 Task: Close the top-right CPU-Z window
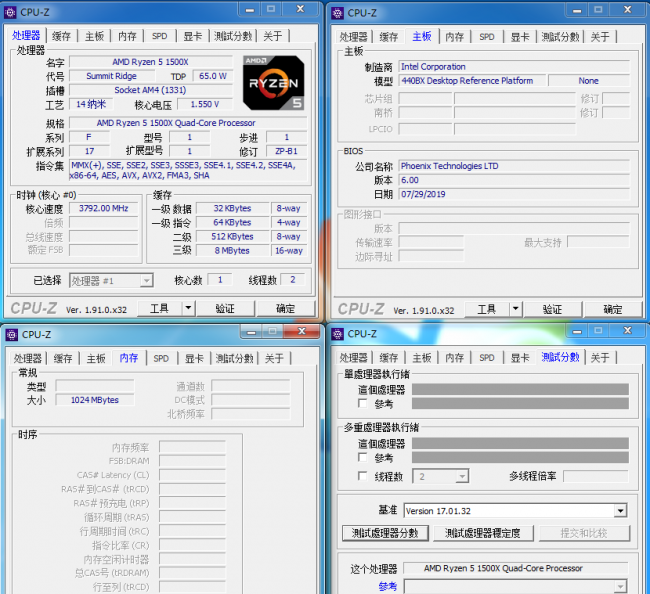pyautogui.click(x=628, y=9)
